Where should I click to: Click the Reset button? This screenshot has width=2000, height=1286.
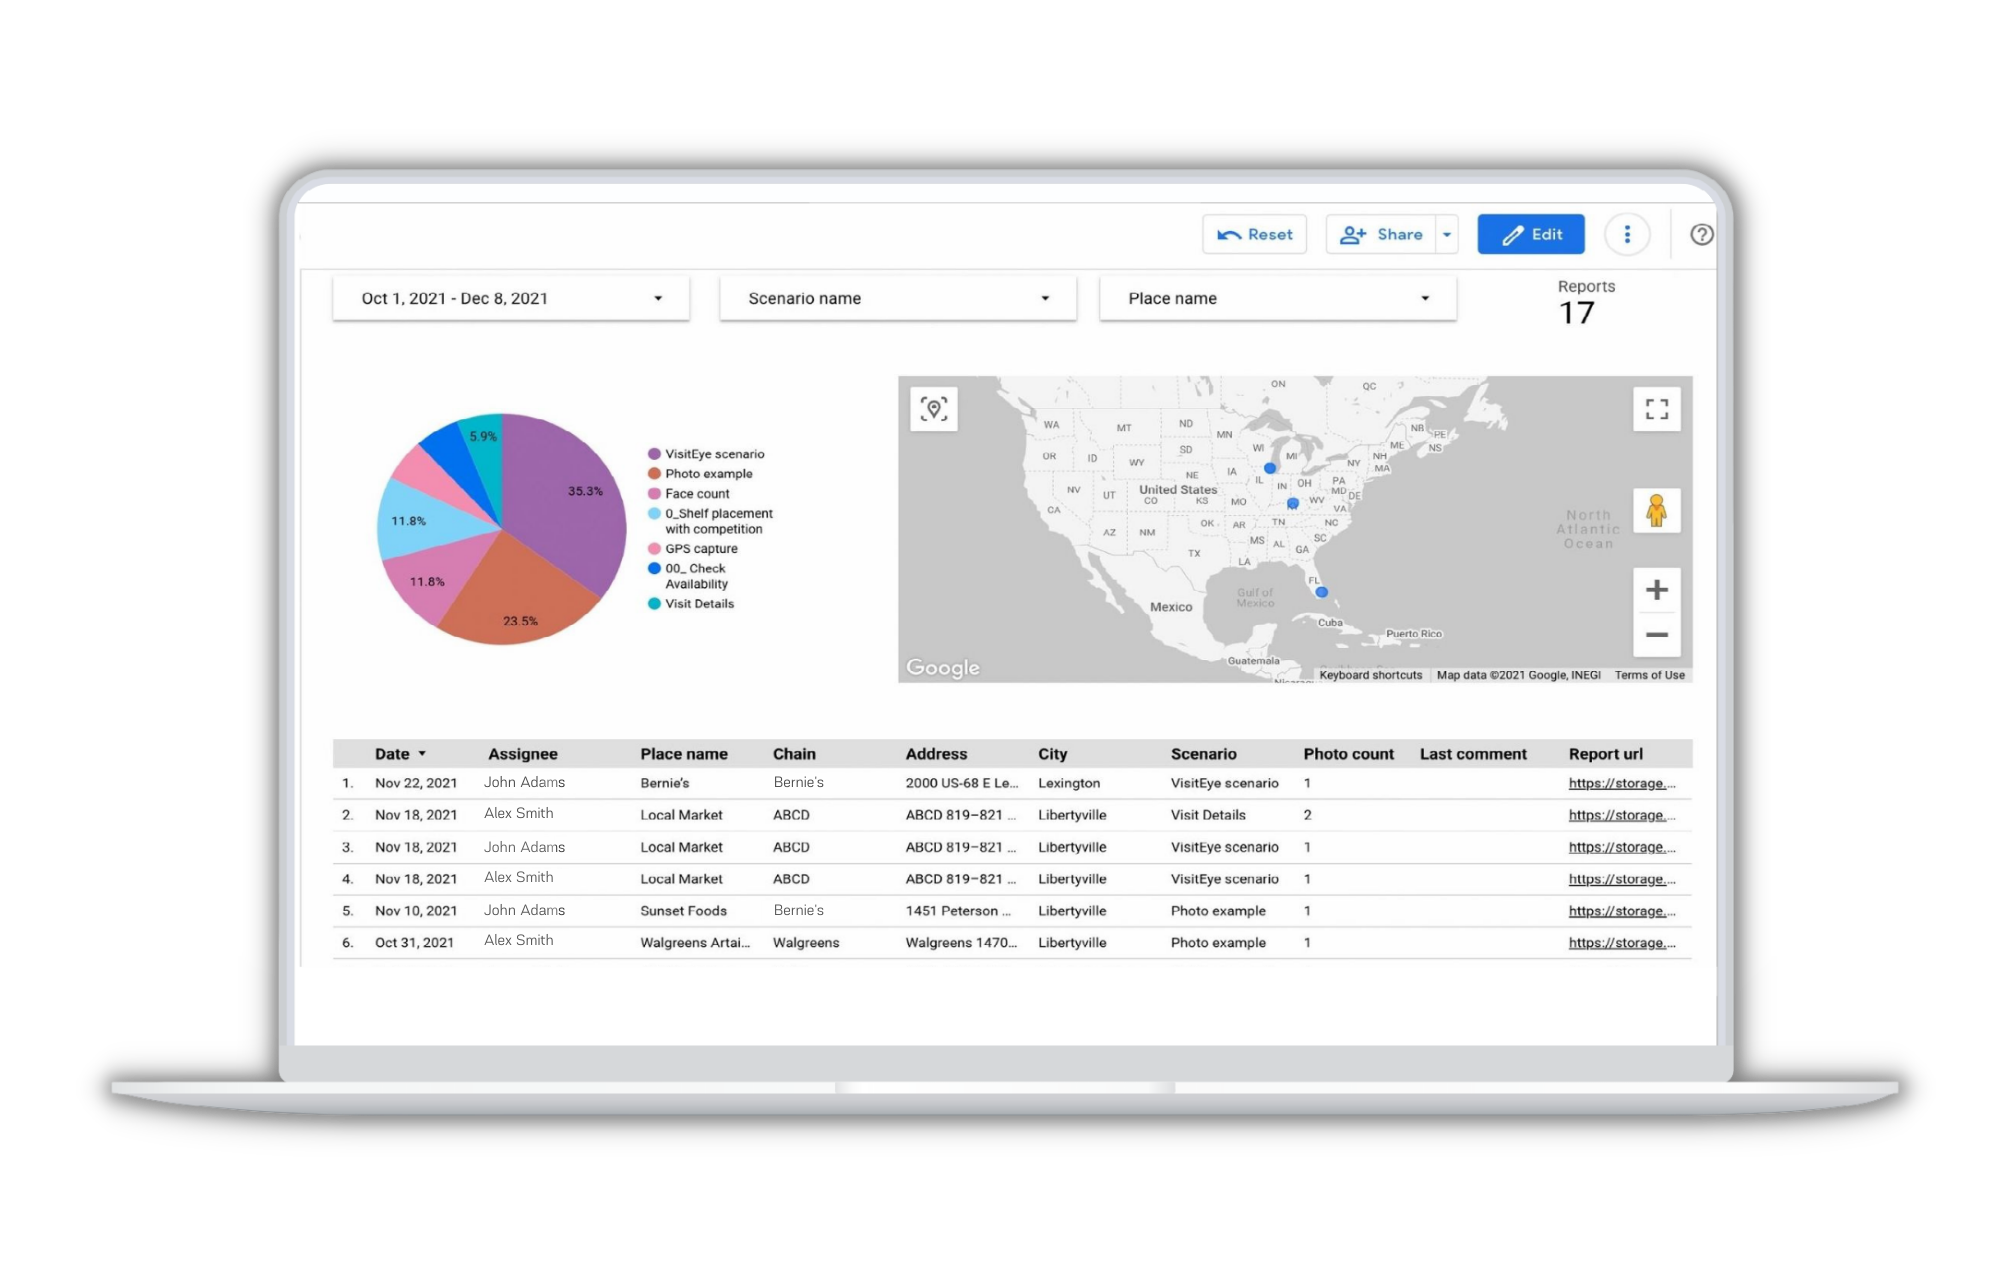click(x=1254, y=234)
